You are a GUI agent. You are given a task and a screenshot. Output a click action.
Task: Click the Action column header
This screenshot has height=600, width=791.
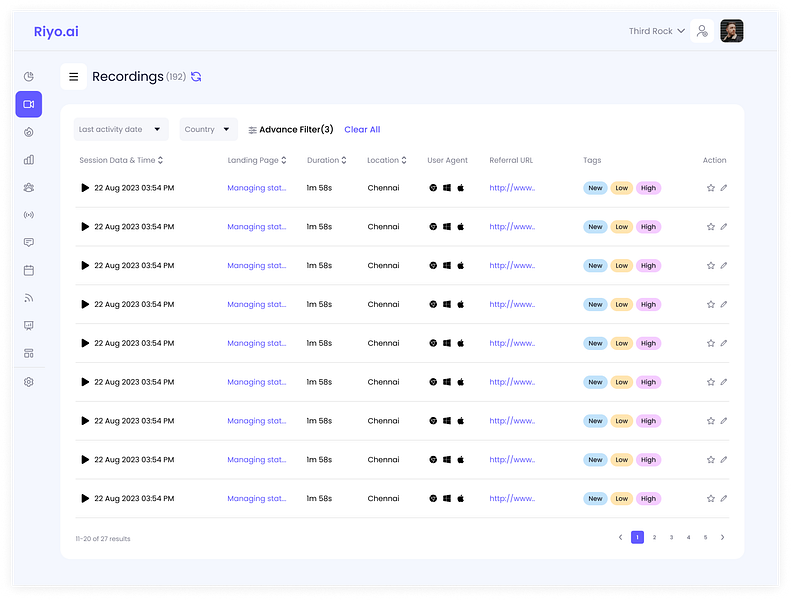click(x=714, y=160)
